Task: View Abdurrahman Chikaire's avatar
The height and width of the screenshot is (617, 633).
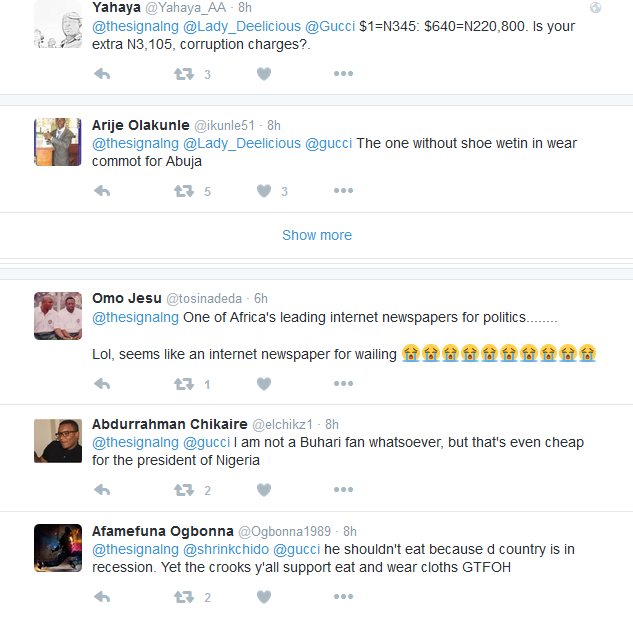Action: [x=58, y=441]
